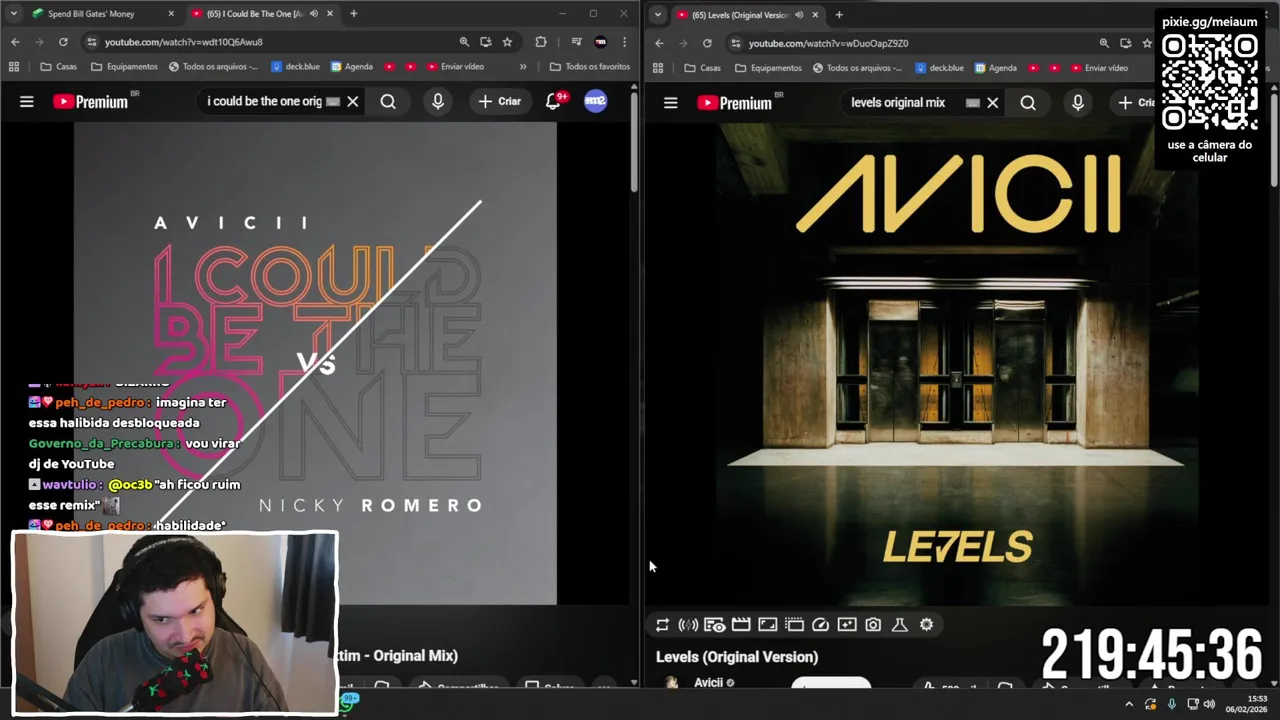1280x720 pixels.
Task: Click left window address bar URL
Action: point(183,42)
